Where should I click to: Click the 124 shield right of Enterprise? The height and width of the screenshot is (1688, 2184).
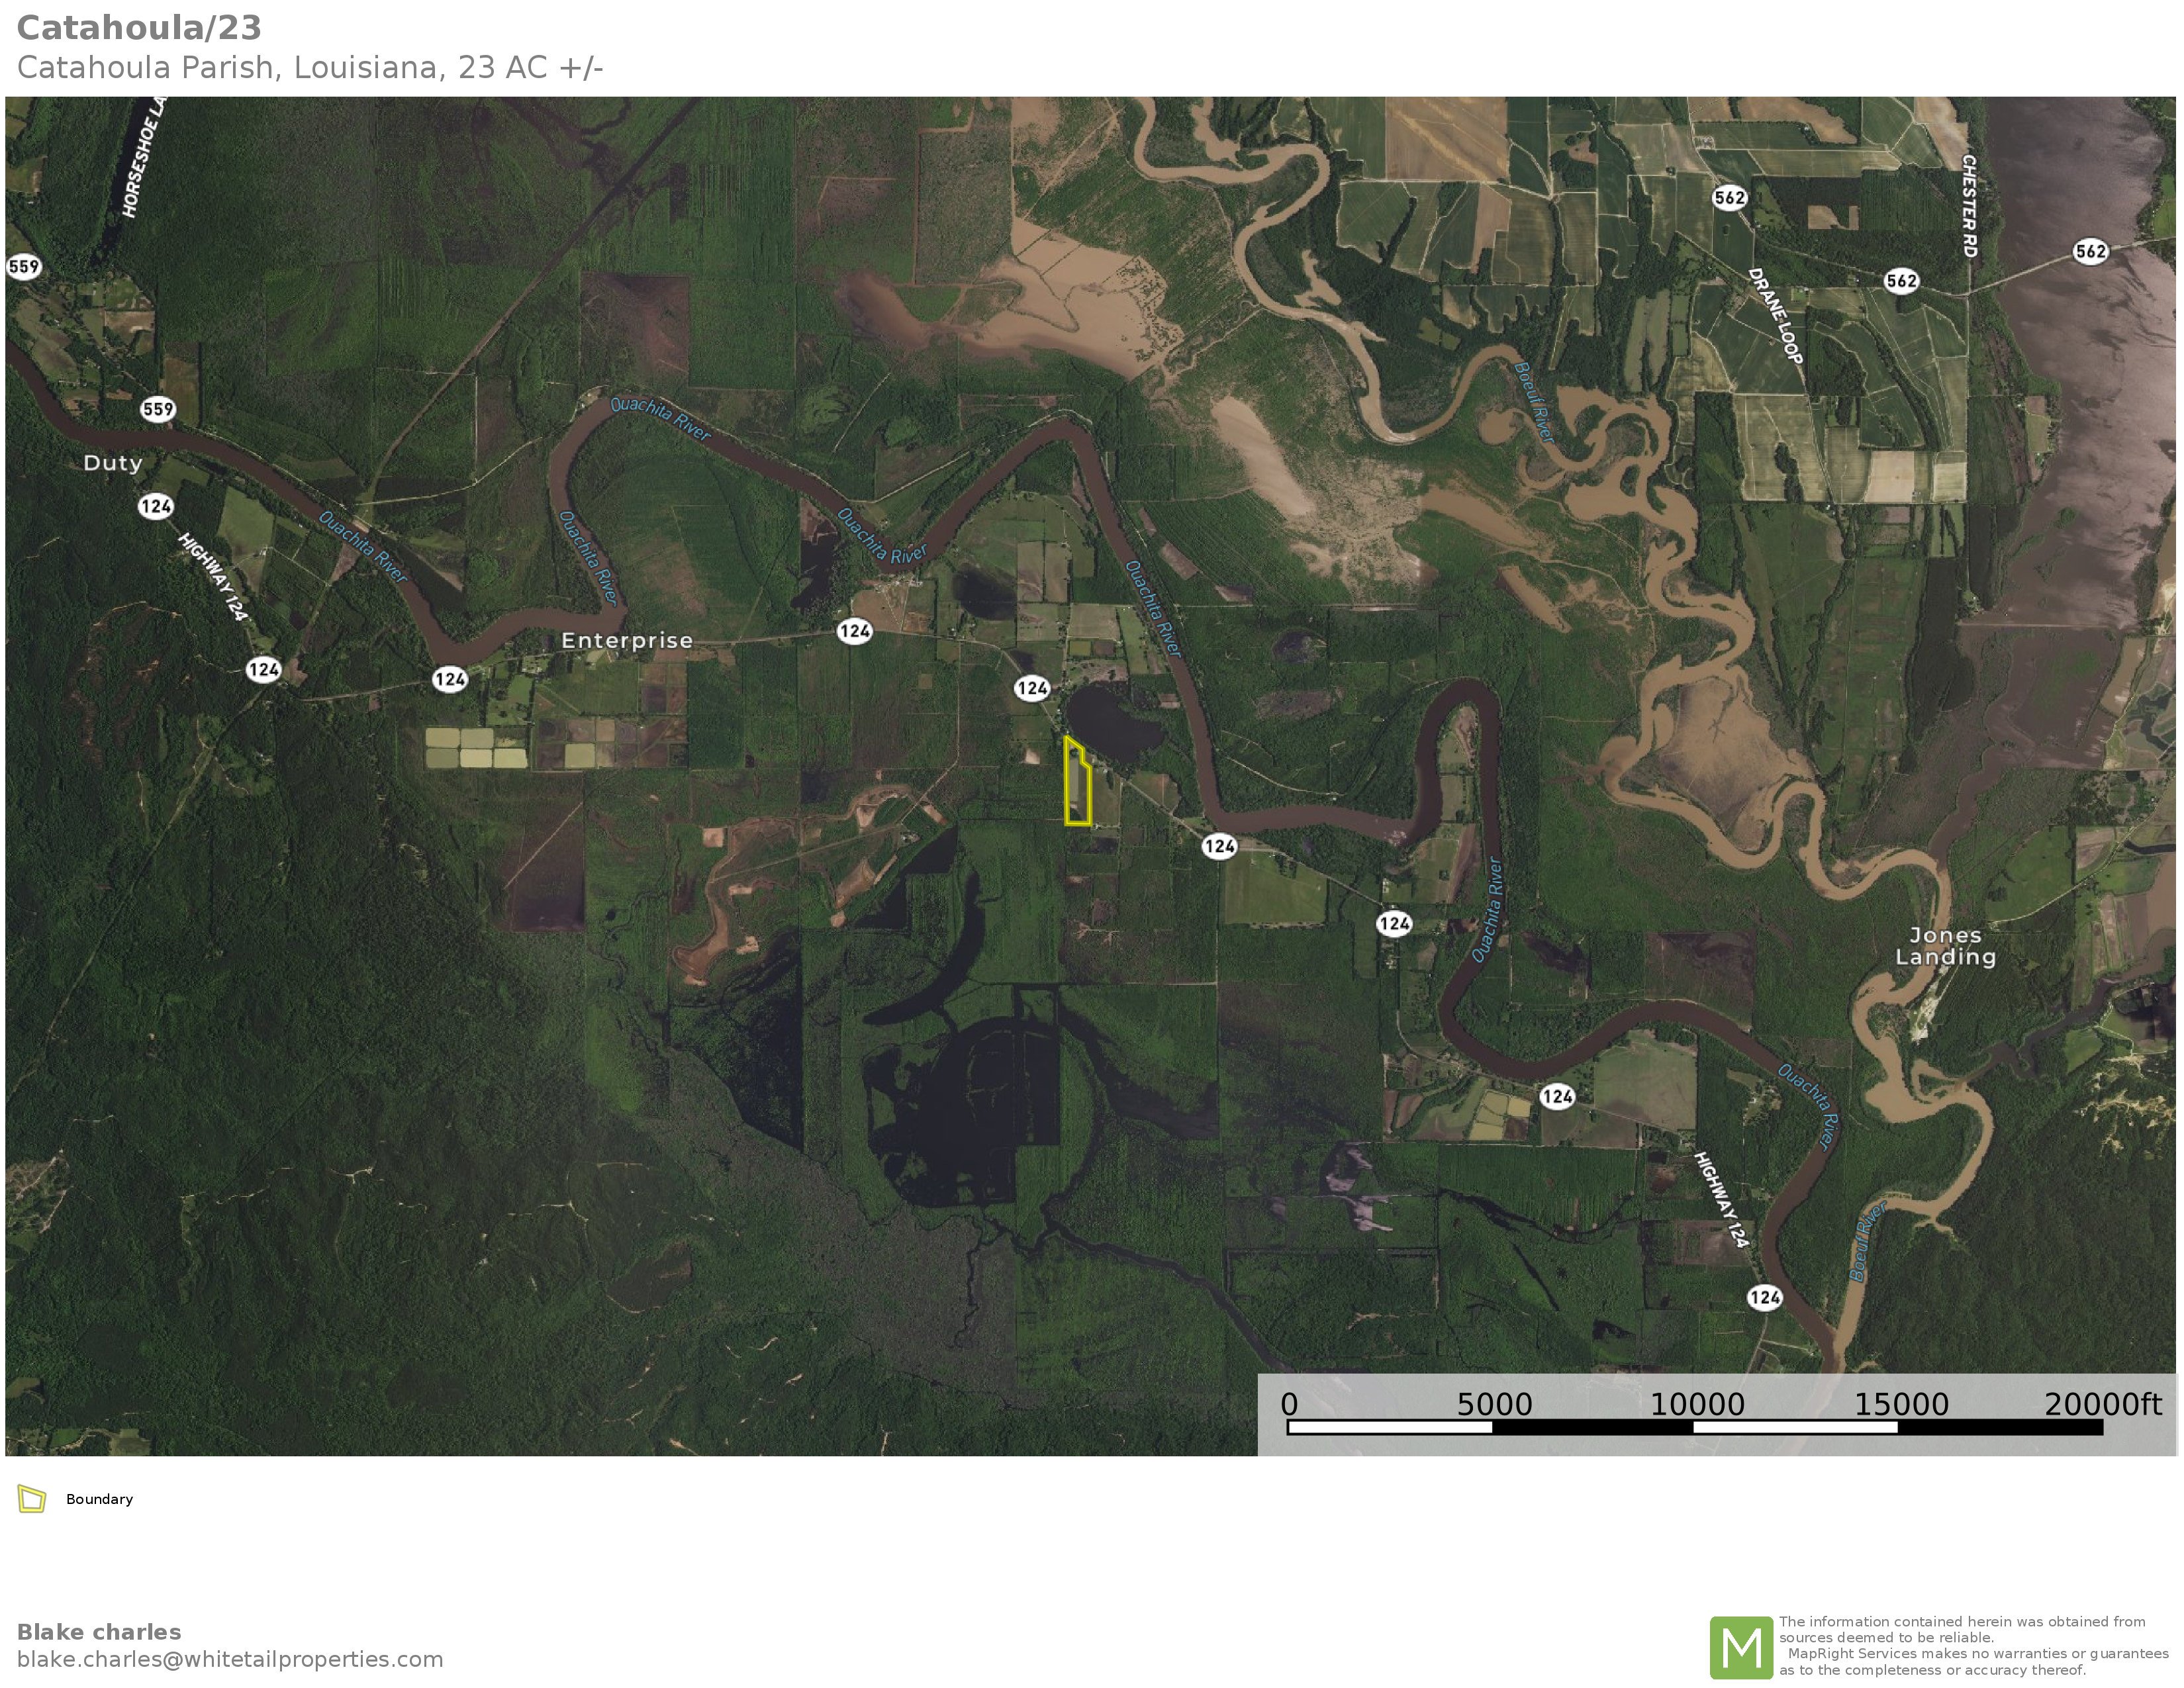click(x=854, y=631)
